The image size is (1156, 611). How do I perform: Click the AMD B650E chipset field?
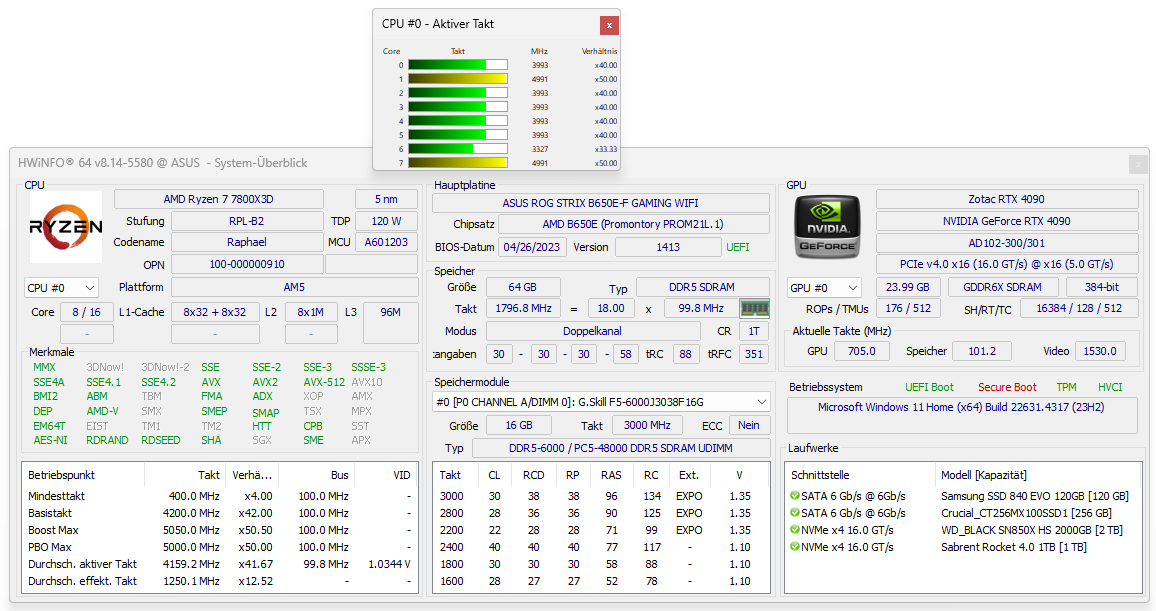(x=633, y=224)
